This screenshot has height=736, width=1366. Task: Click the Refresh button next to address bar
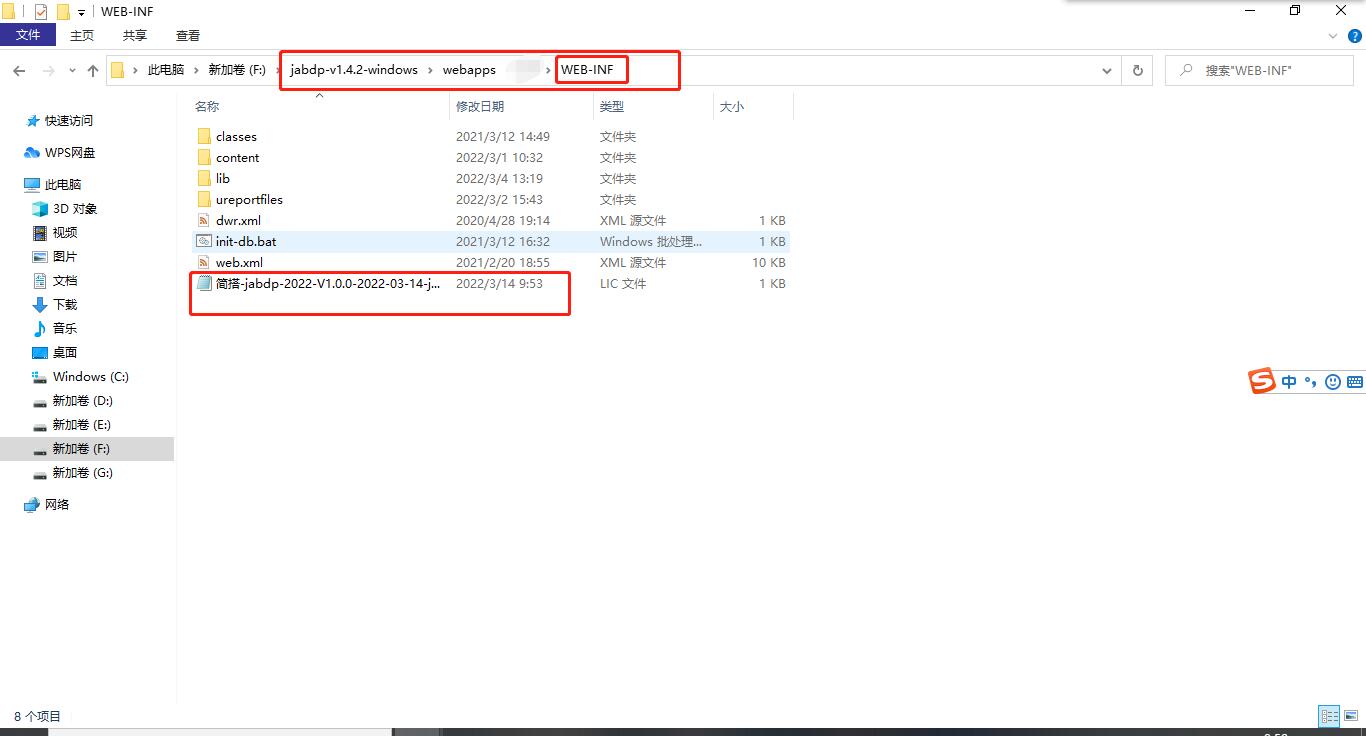coord(1137,71)
